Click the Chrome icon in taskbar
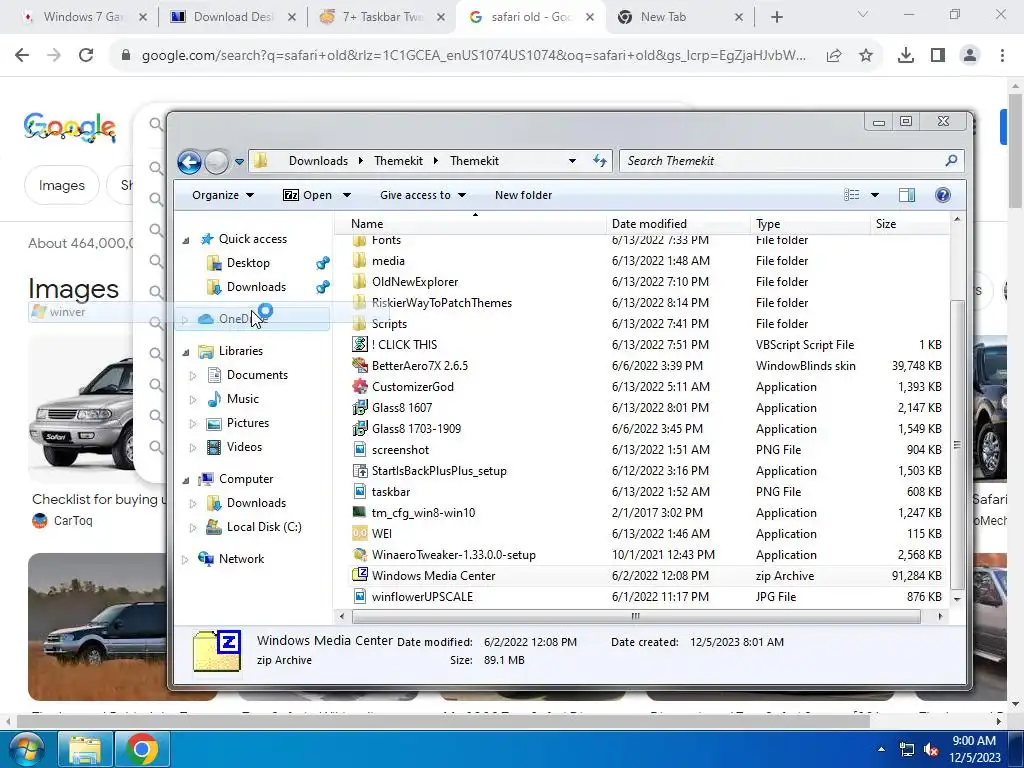Viewport: 1024px width, 768px height. point(142,749)
